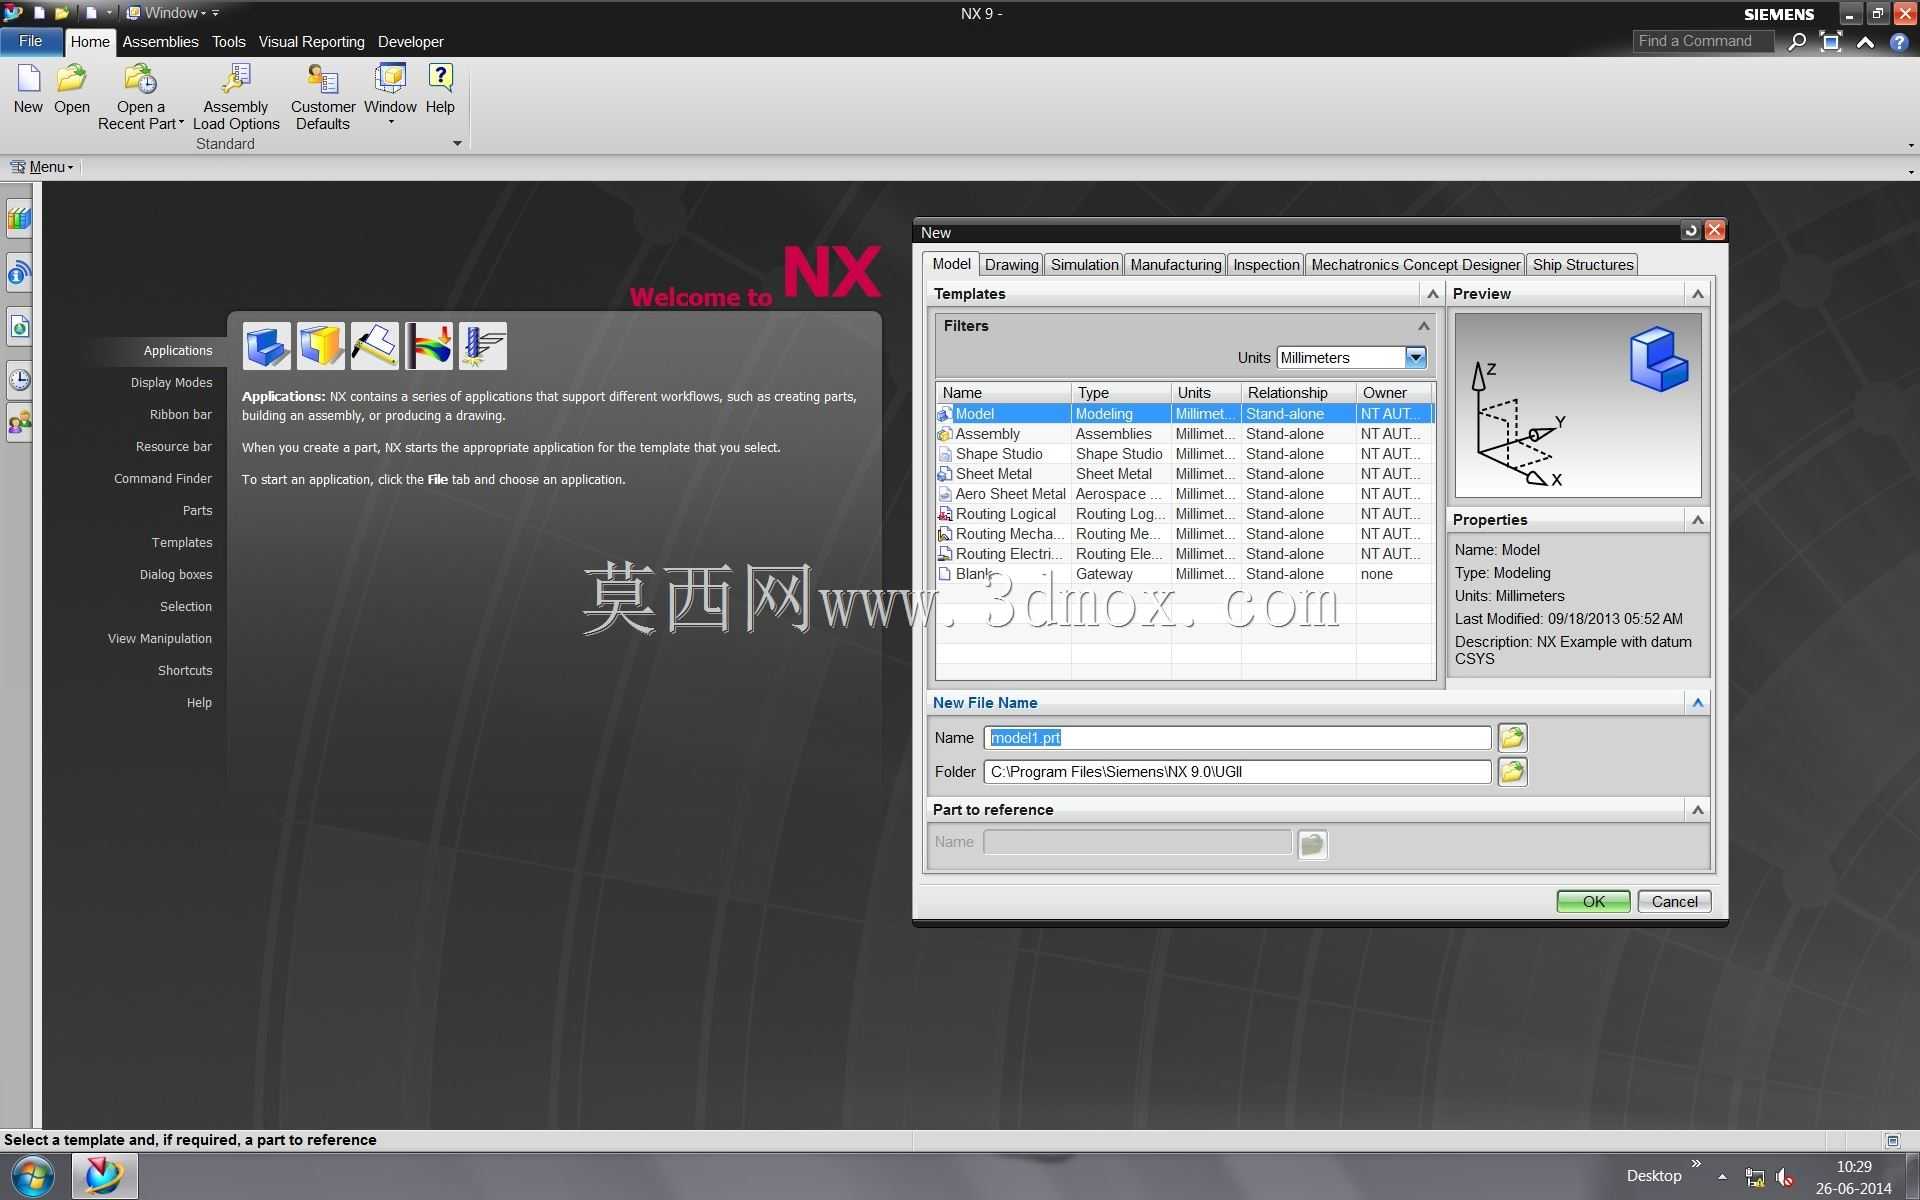Screen dimensions: 1920x1200
Task: Click the Cancel button
Action: (x=1674, y=901)
